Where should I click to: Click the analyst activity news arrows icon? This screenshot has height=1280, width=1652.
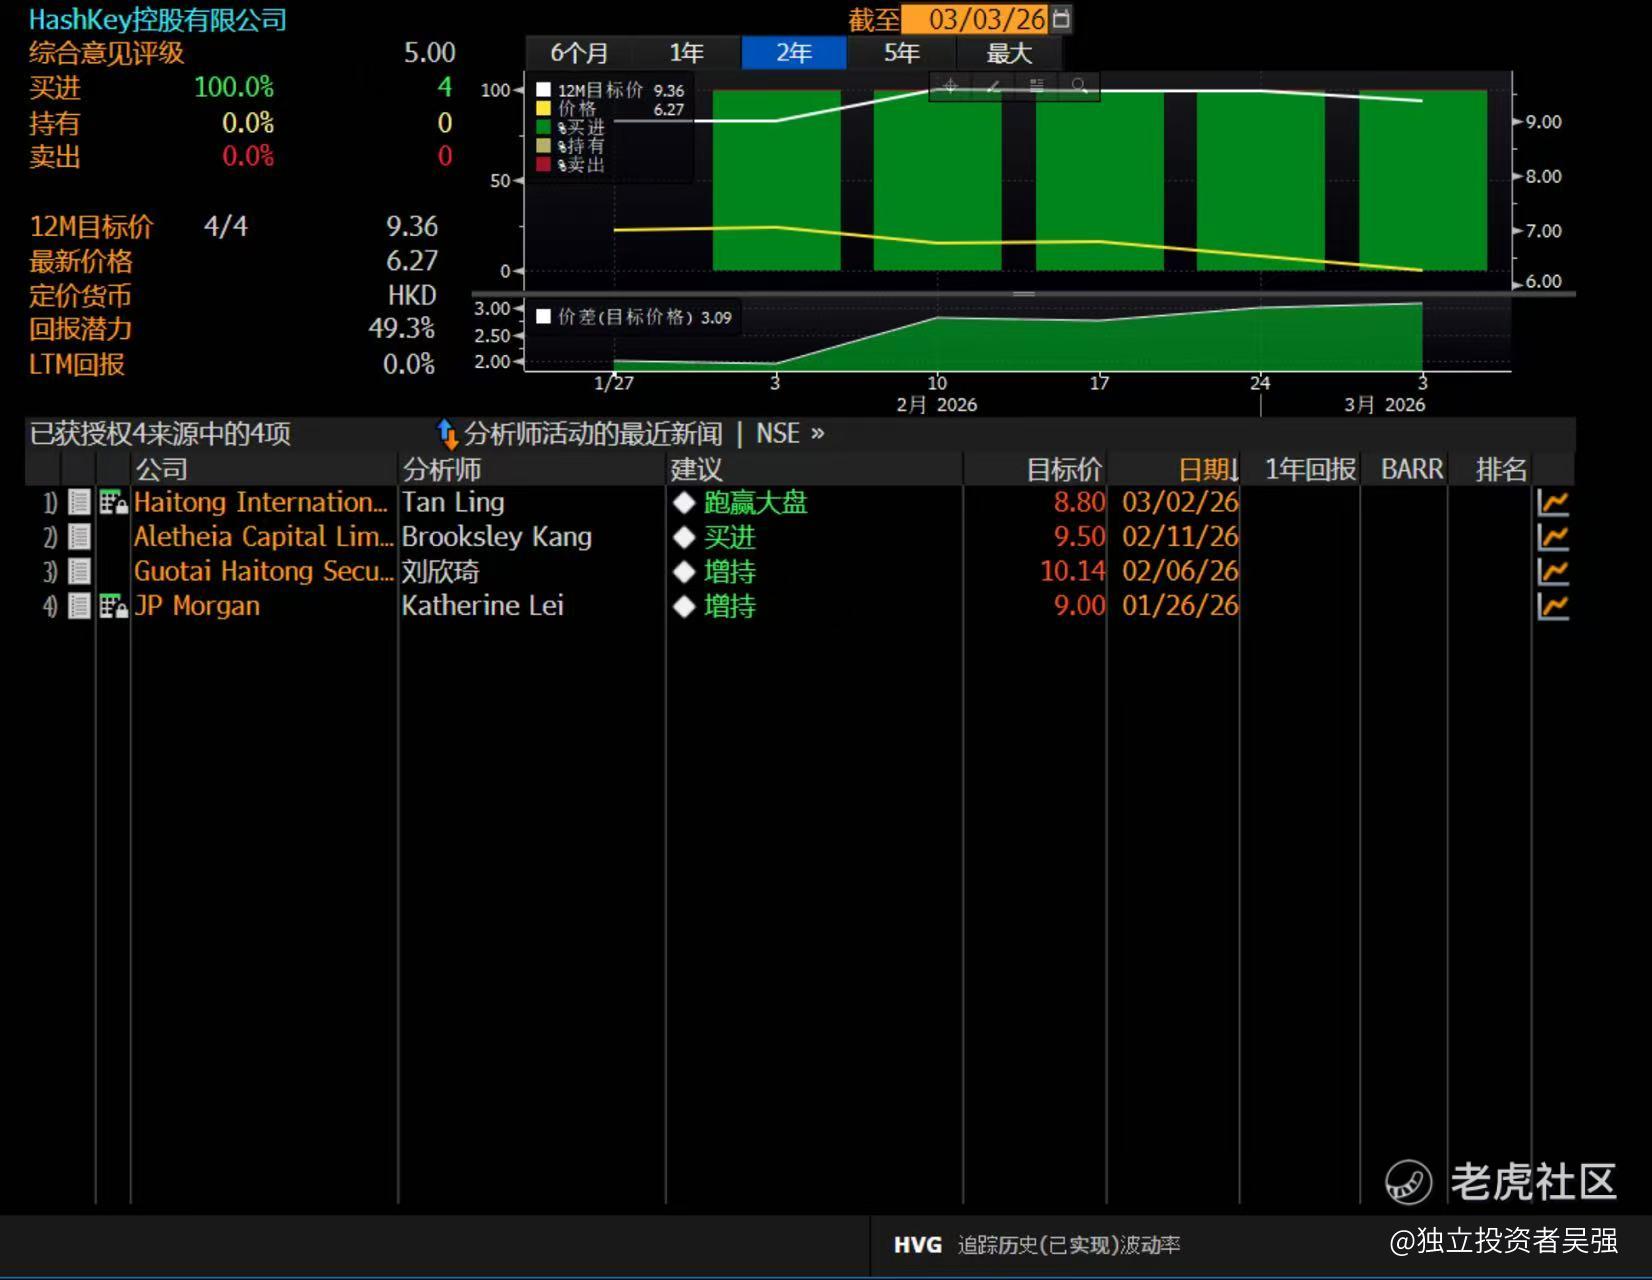(x=447, y=434)
